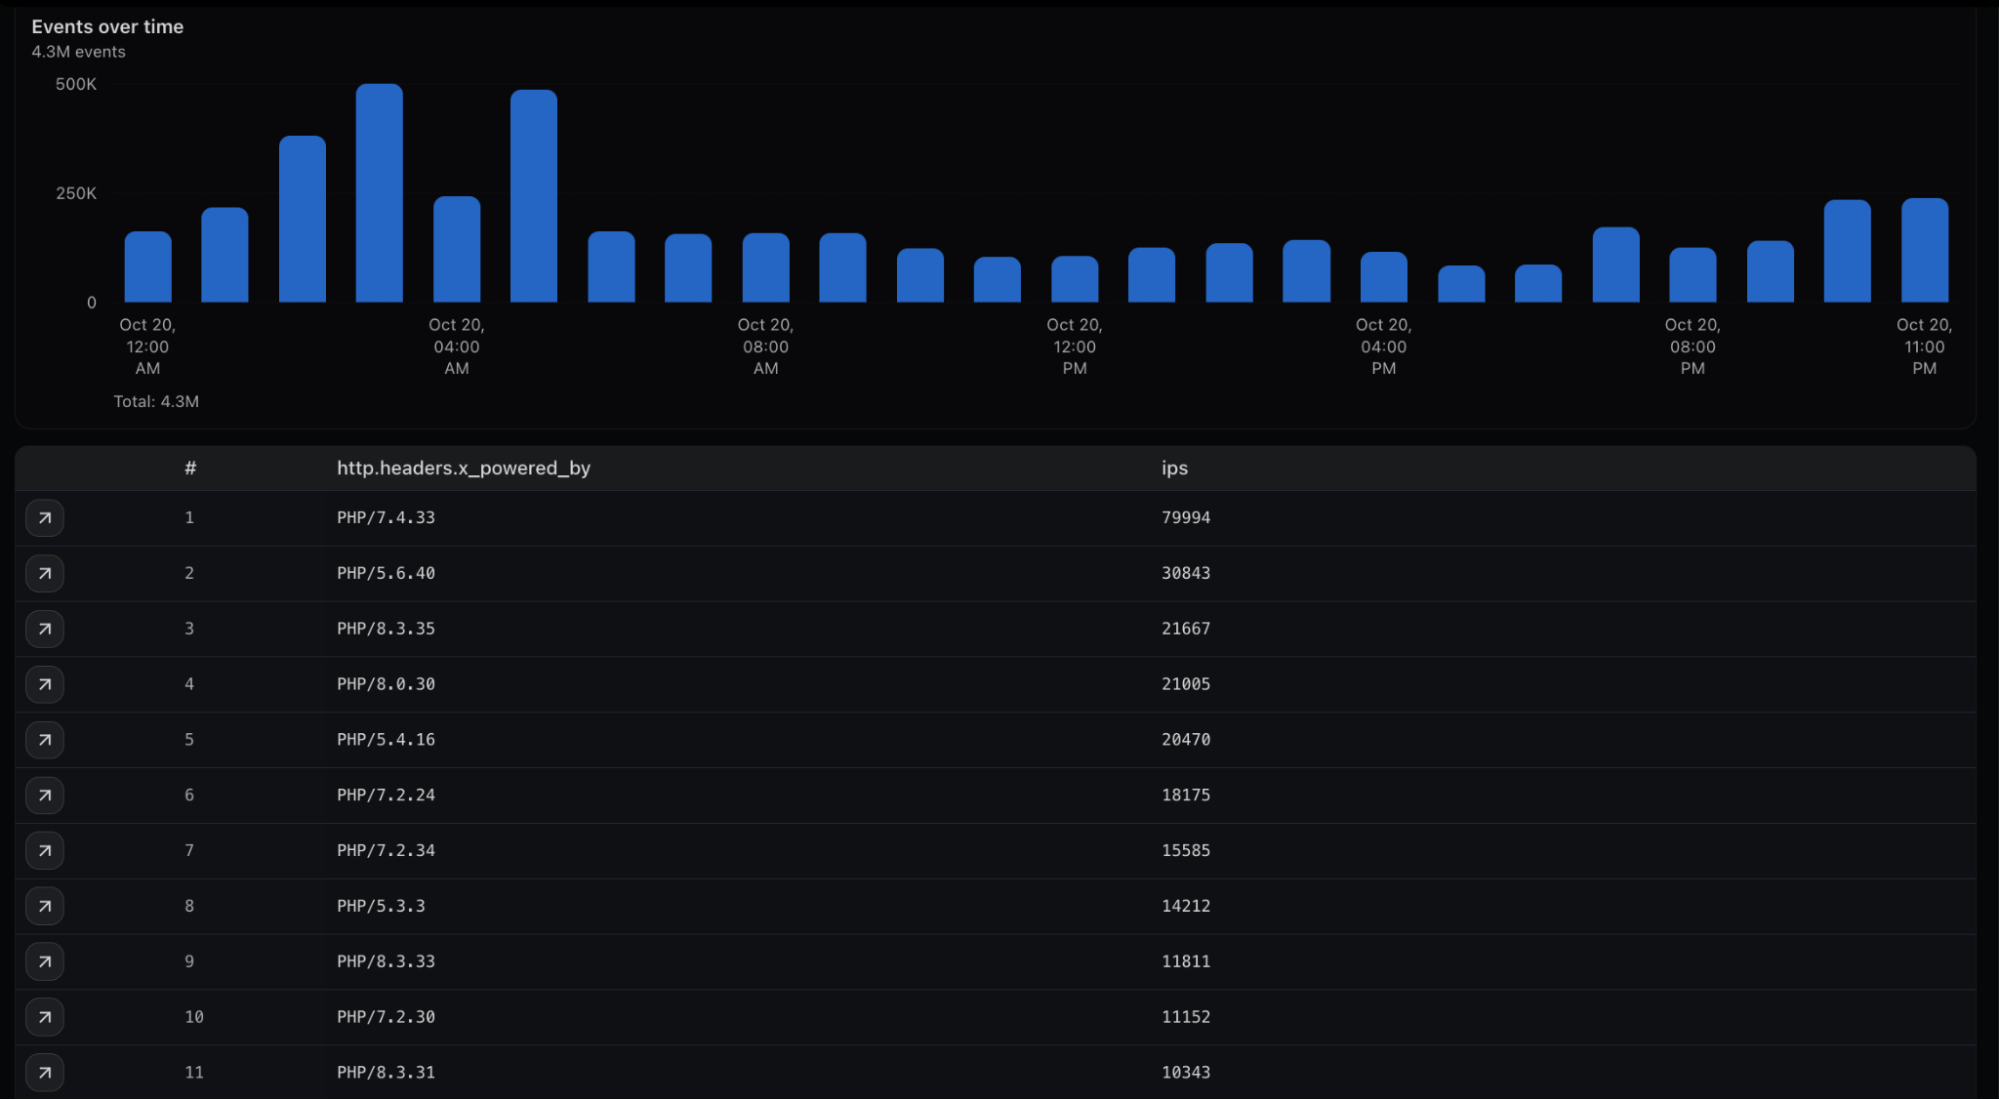The height and width of the screenshot is (1100, 1999).
Task: Select the first bar at 12:00 AM
Action: [148, 267]
